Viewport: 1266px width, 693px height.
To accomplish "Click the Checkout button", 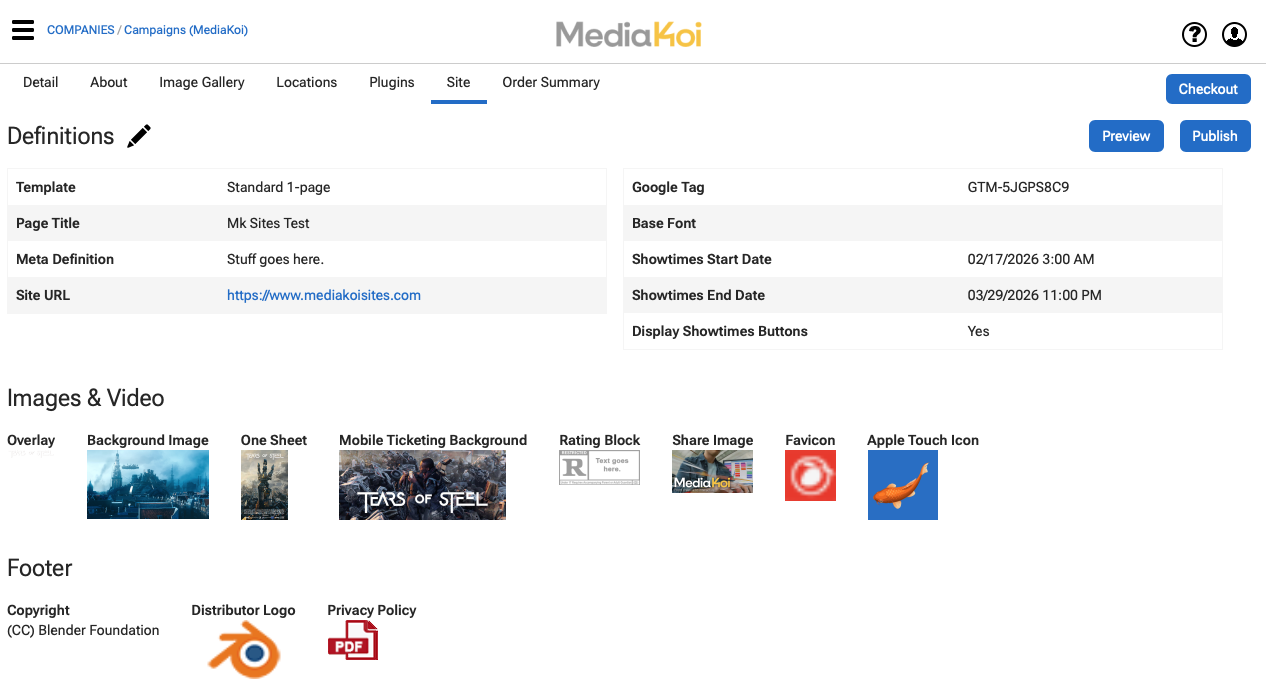I will [x=1208, y=89].
